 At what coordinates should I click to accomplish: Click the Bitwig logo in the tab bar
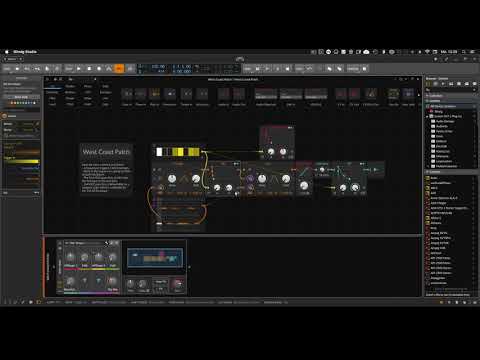pos(240,59)
